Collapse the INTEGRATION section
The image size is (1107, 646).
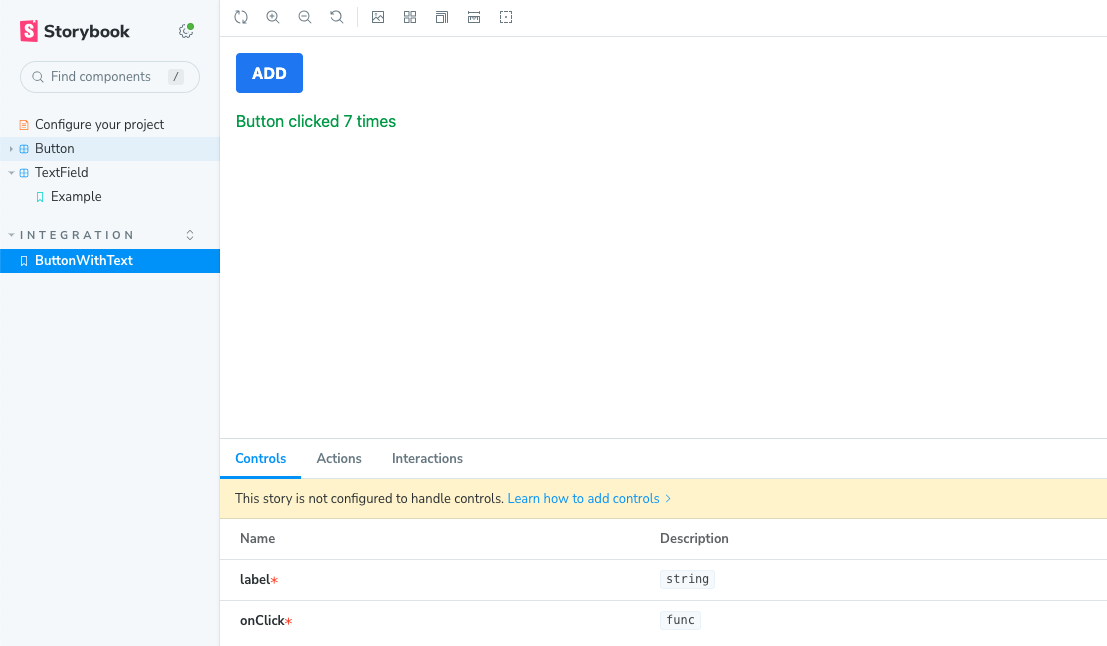point(77,235)
